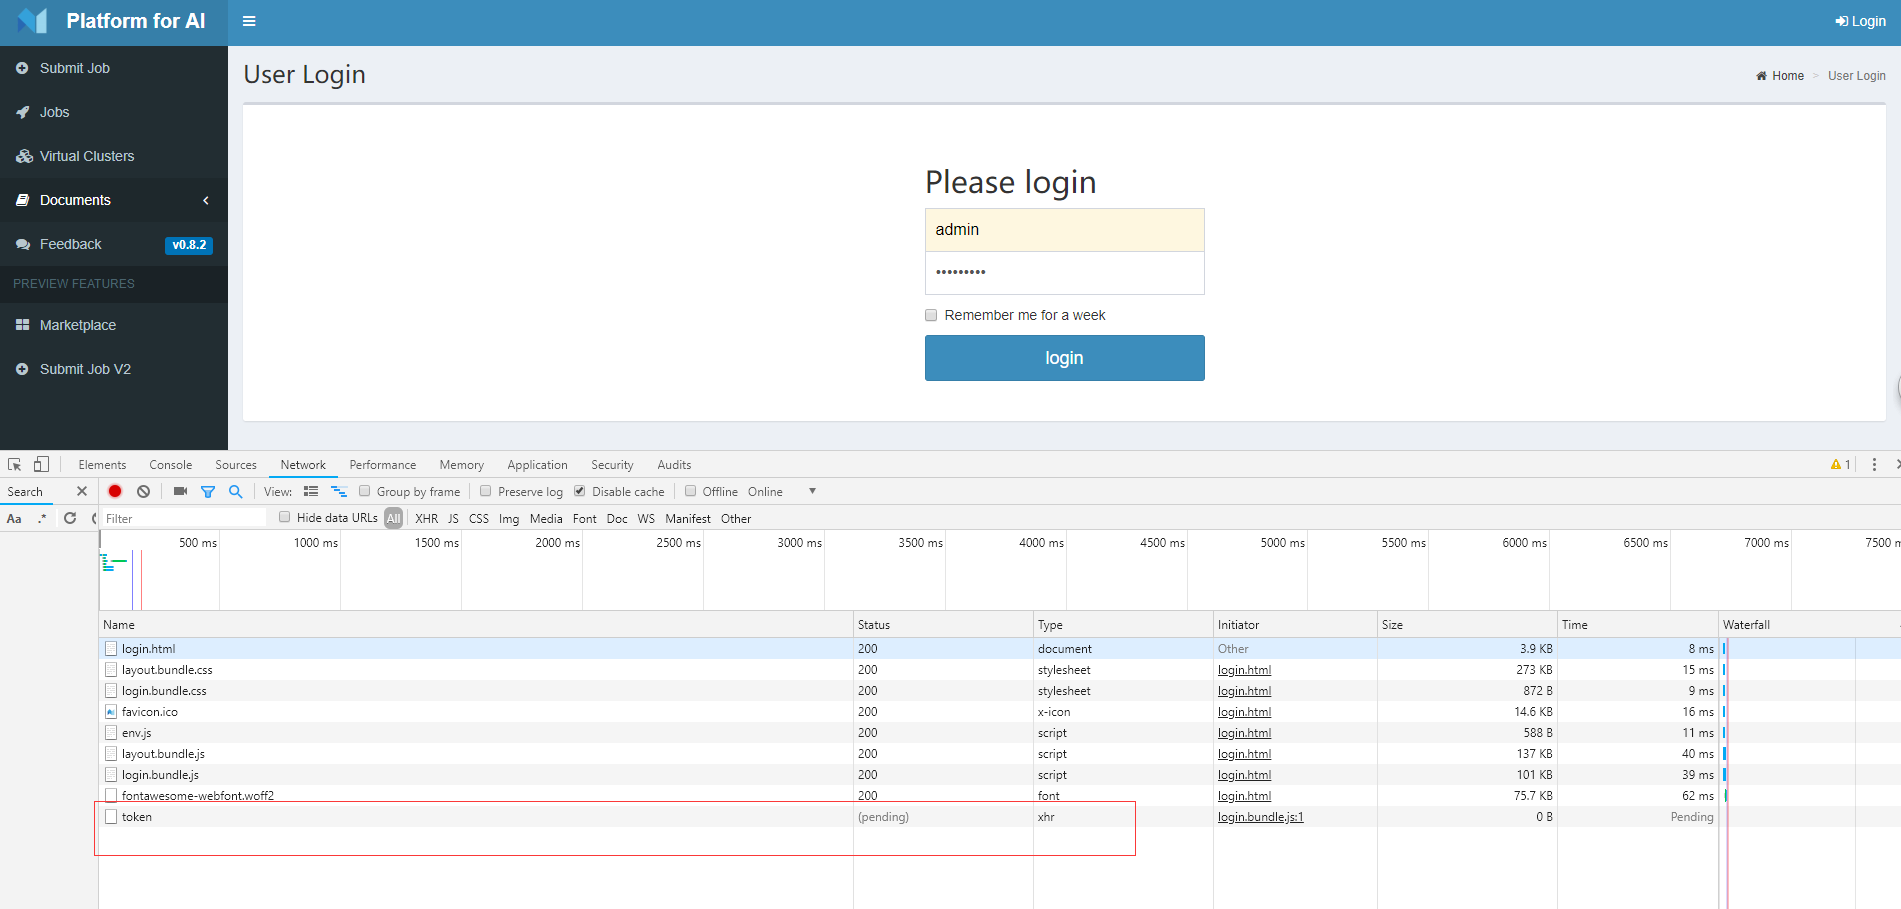Image resolution: width=1901 pixels, height=909 pixels.
Task: Collapse the Documents sidebar section
Action: click(x=206, y=200)
